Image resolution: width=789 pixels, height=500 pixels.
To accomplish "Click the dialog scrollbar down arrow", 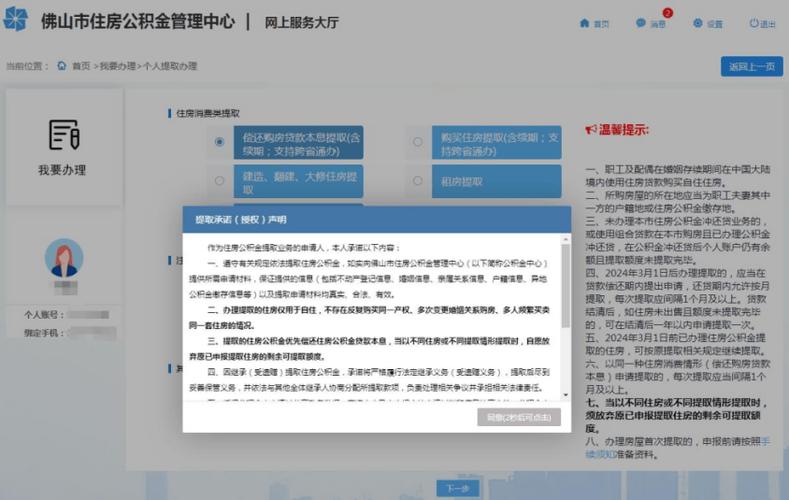I will click(566, 395).
